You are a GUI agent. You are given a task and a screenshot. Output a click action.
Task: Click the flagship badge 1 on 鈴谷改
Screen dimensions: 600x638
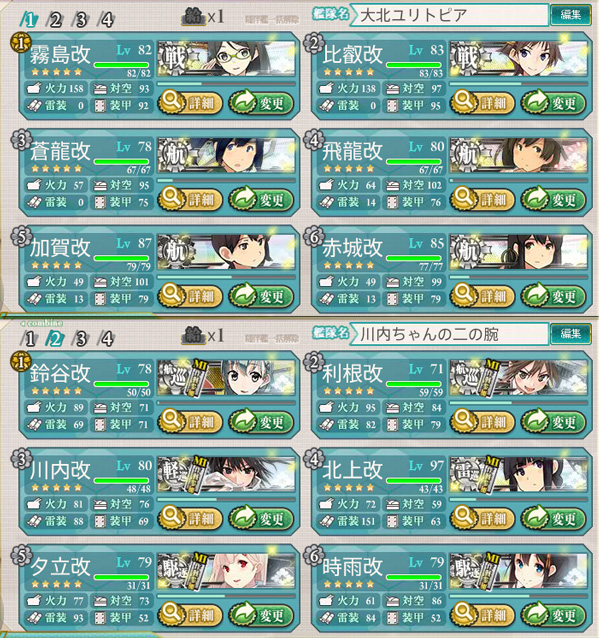20,362
